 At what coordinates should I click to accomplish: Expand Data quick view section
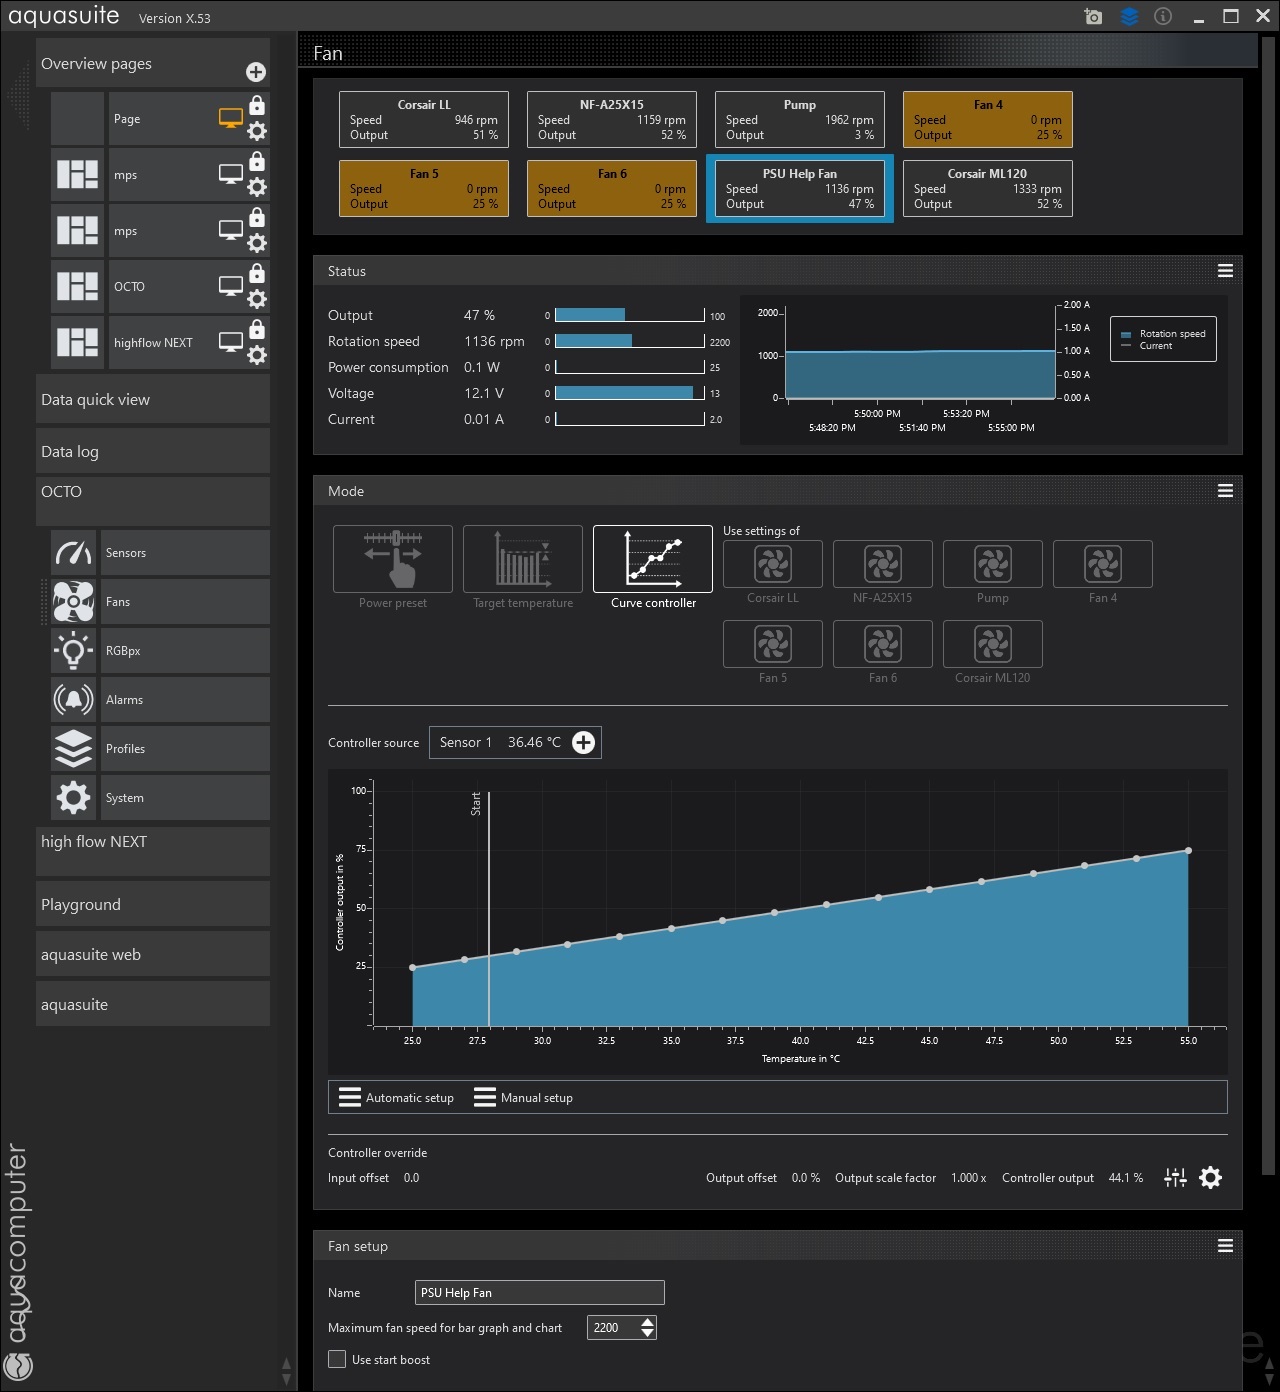153,399
